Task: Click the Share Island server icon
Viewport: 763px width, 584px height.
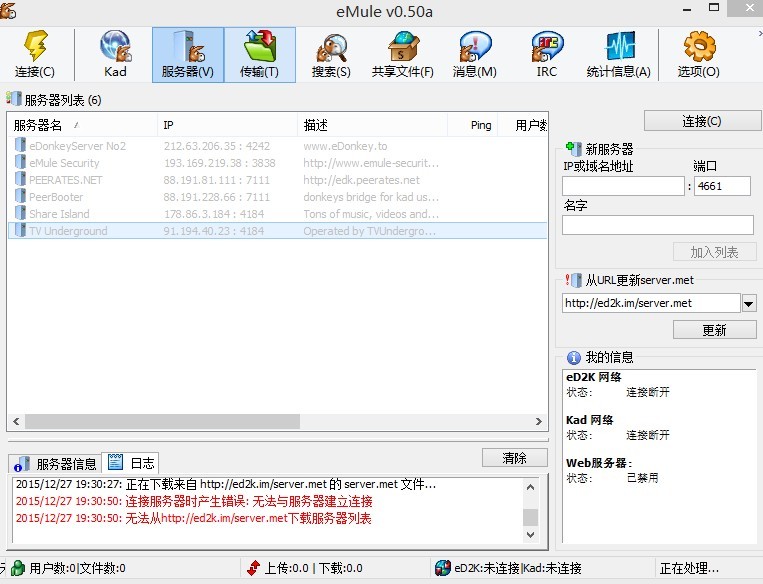Action: (20, 213)
